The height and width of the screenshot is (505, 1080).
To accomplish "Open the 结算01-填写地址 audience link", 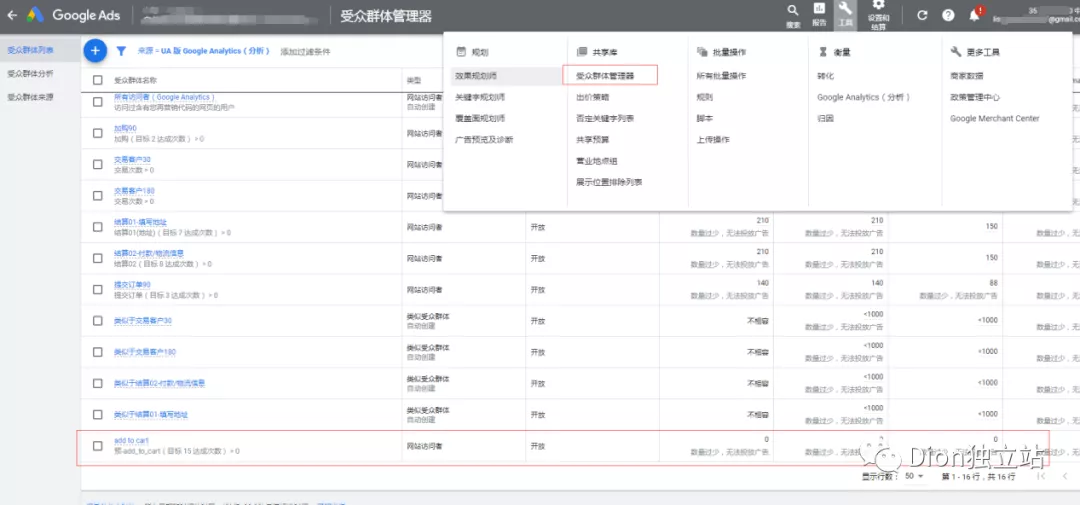I will coord(141,222).
